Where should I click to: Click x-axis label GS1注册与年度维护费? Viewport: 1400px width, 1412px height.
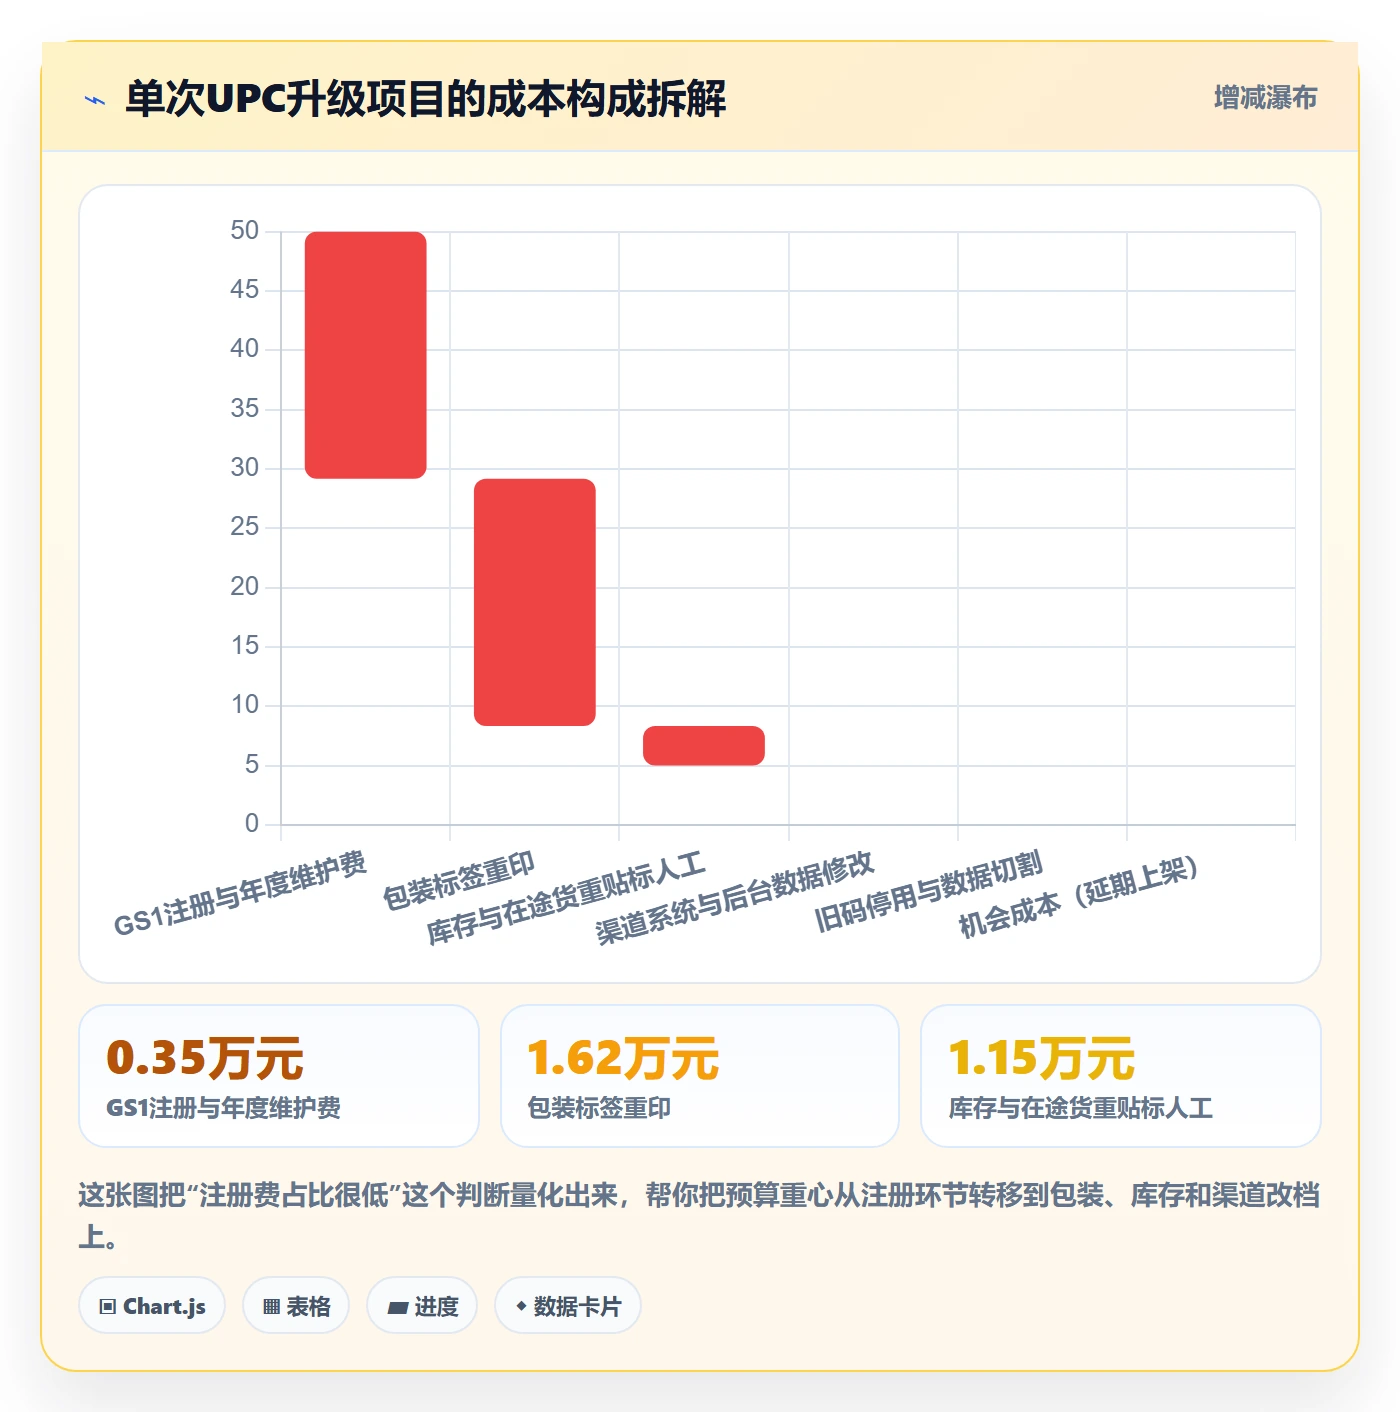(x=240, y=894)
